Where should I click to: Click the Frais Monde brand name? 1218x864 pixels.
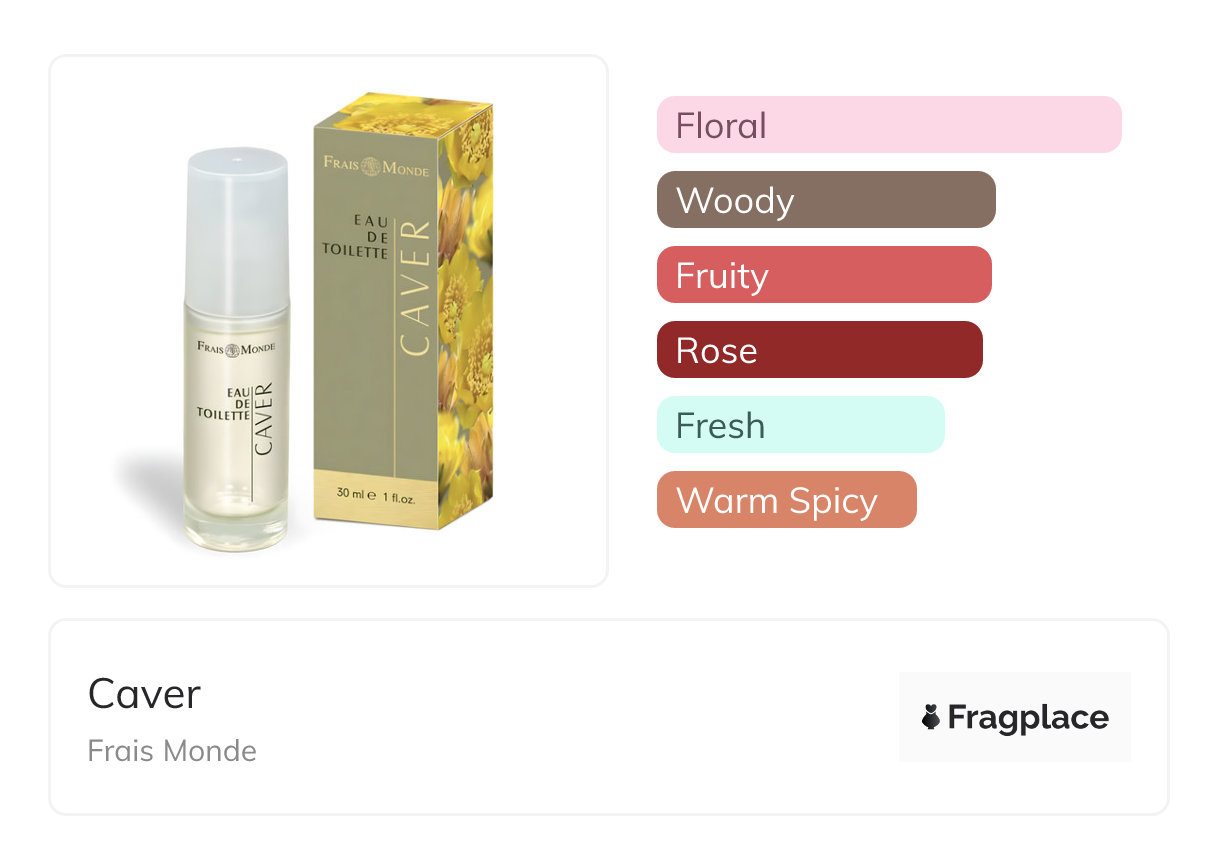click(172, 750)
